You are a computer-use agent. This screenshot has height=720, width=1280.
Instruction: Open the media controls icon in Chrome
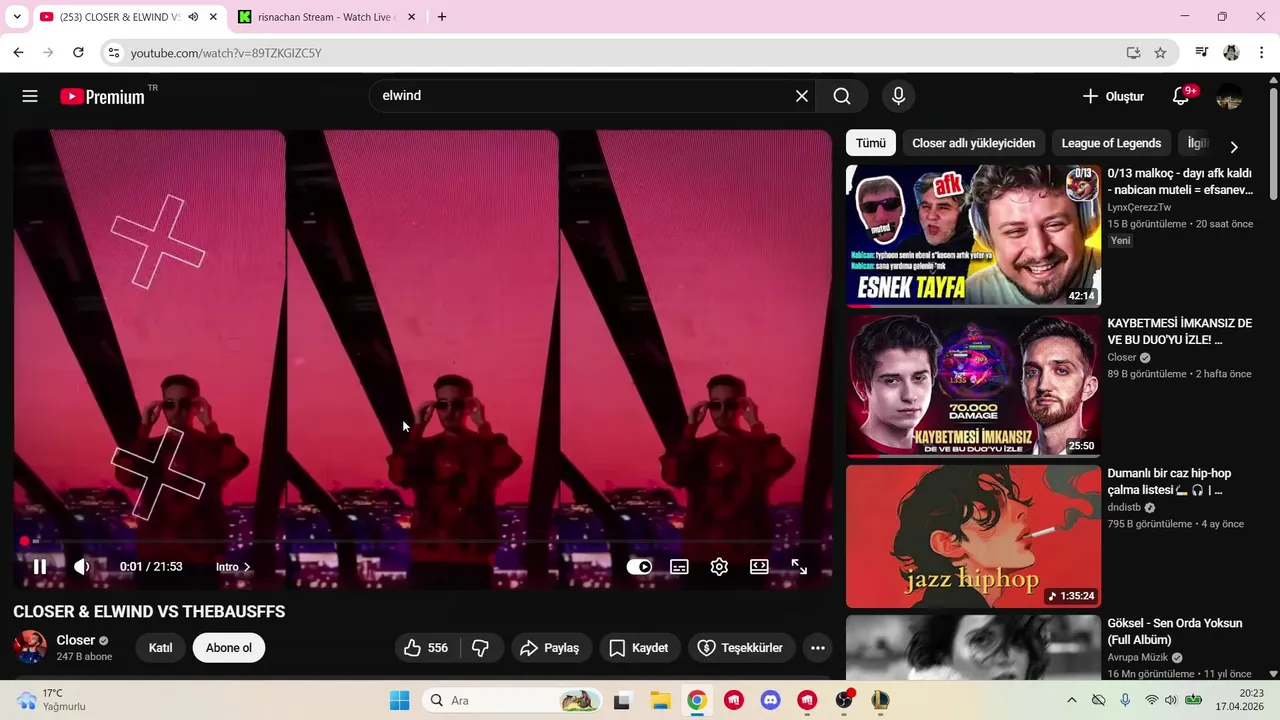click(x=1202, y=53)
